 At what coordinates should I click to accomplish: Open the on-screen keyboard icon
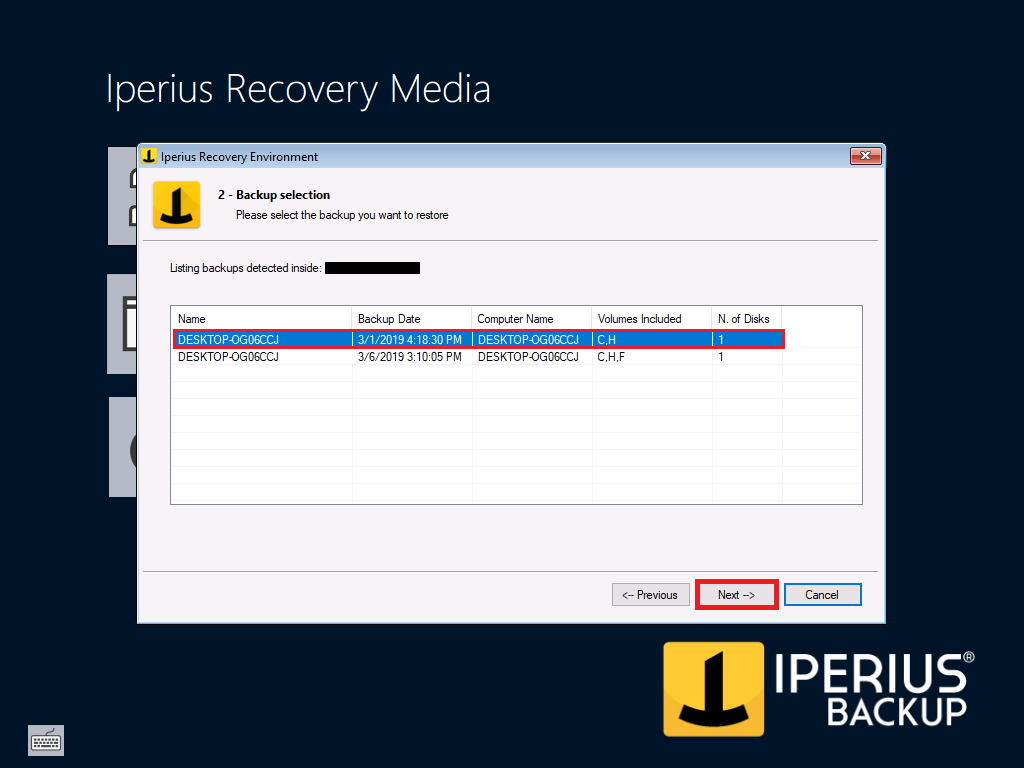coord(46,740)
